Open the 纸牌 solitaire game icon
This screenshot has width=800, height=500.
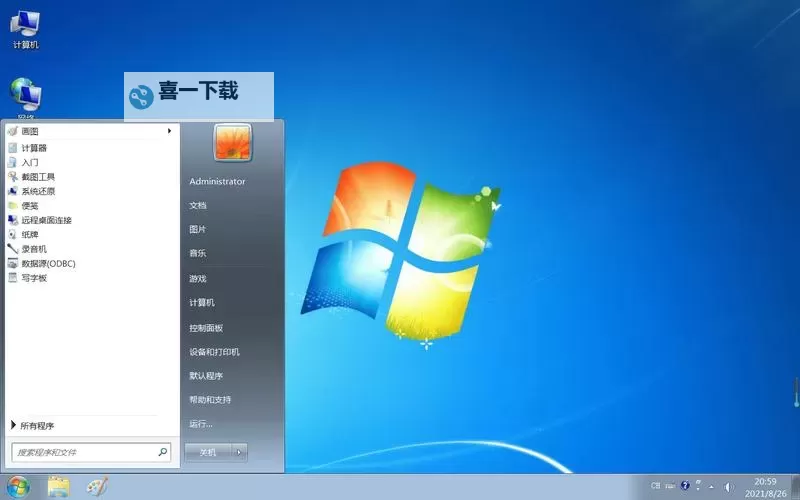click(x=13, y=235)
